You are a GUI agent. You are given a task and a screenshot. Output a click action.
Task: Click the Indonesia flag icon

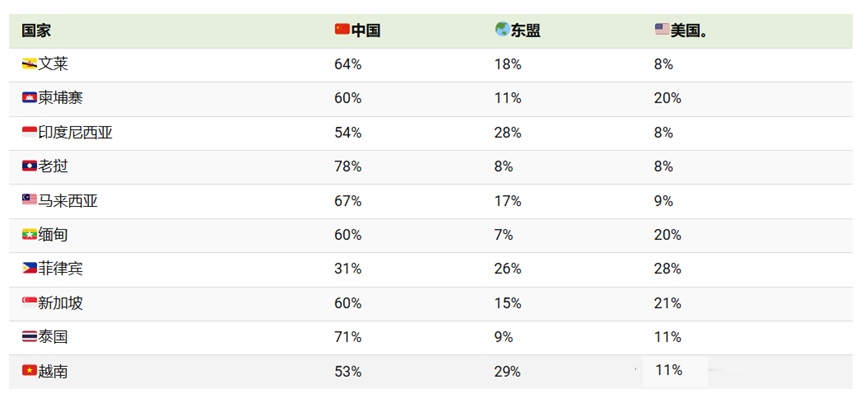tap(29, 132)
